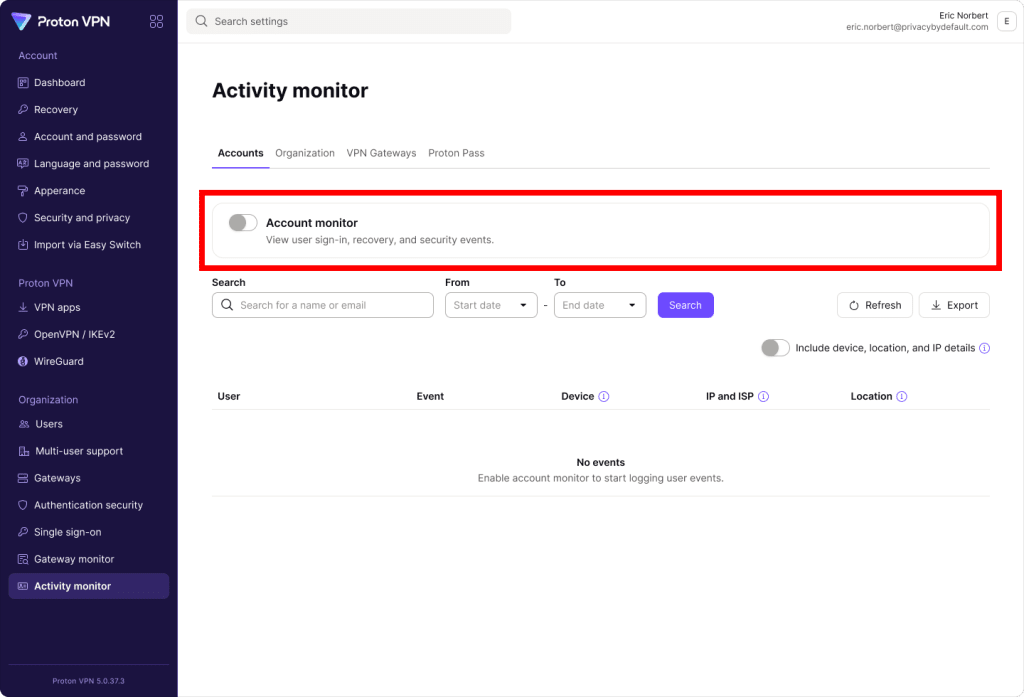Click the Dashboard icon in the sidebar

click(23, 82)
